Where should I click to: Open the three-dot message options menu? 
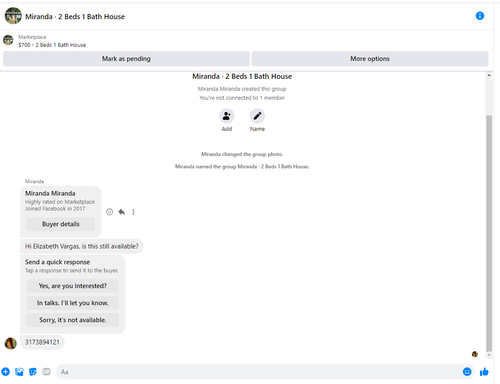click(133, 212)
